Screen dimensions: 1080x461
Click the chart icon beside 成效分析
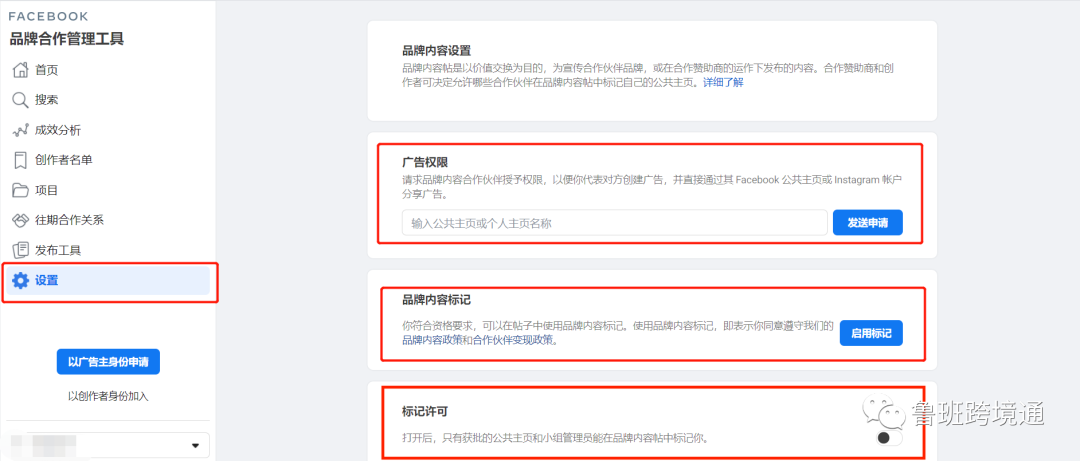point(21,130)
